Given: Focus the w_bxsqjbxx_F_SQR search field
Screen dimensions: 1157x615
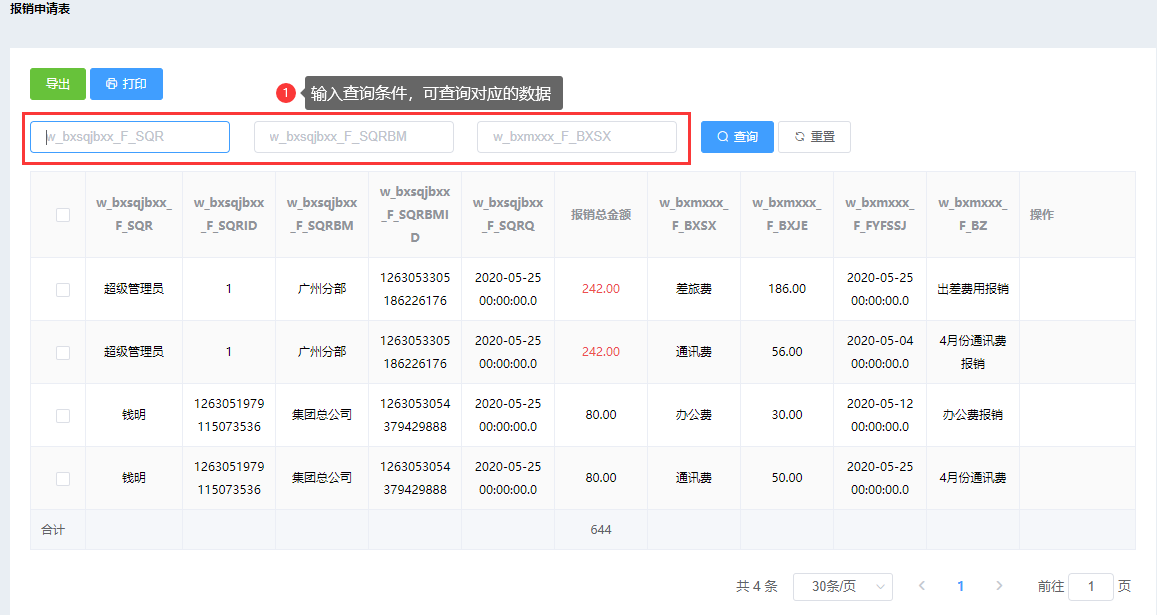Looking at the screenshot, I should pos(130,137).
